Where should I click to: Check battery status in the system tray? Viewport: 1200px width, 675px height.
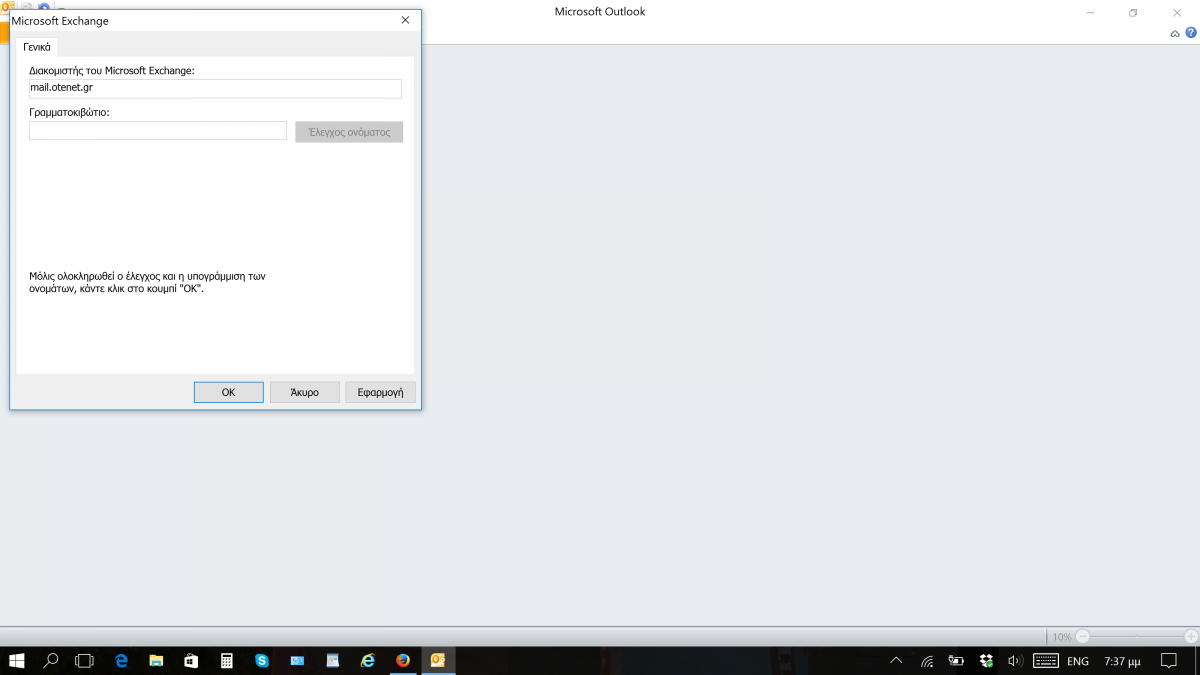click(956, 661)
